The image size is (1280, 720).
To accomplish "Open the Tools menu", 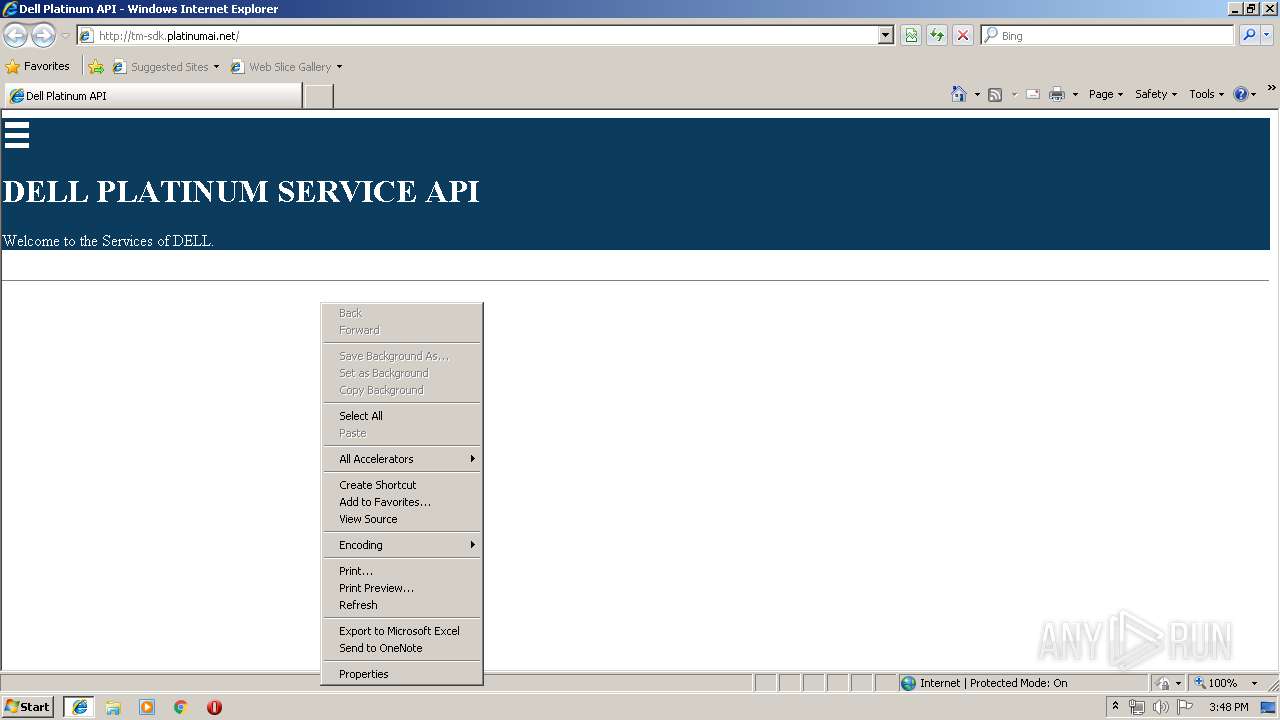I will click(x=1207, y=94).
